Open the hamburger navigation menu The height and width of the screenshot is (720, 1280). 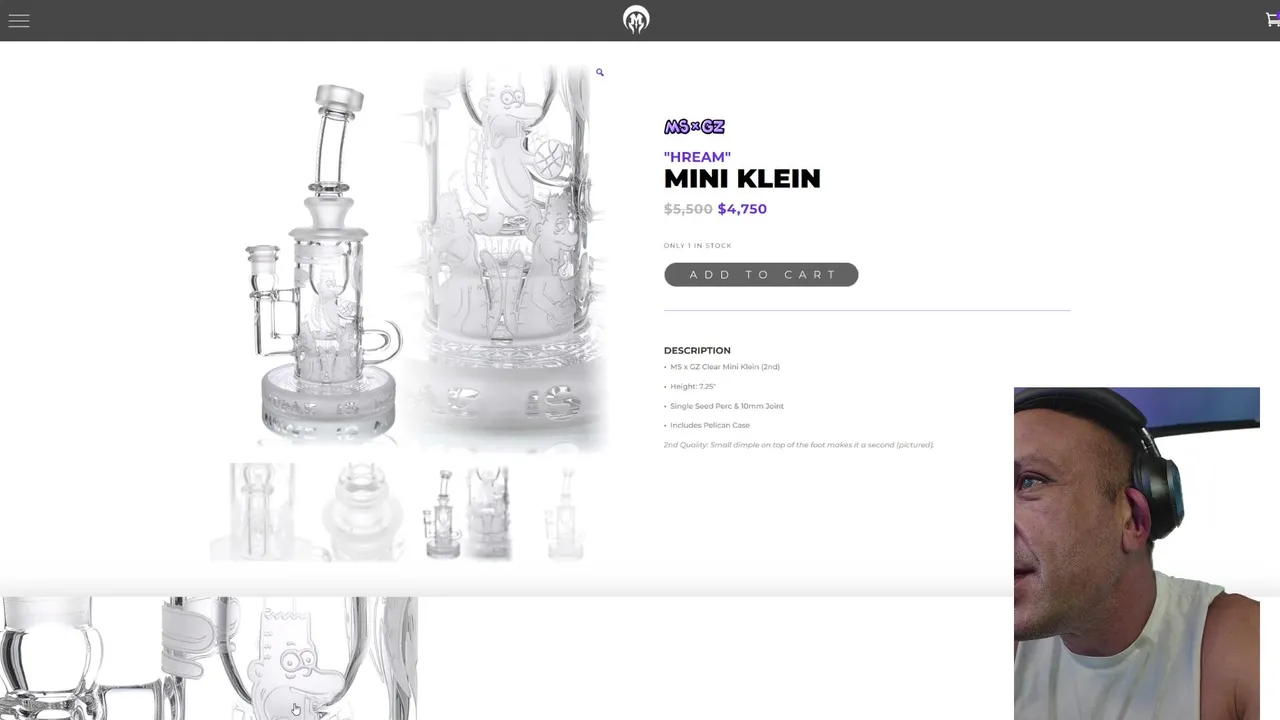coord(19,20)
